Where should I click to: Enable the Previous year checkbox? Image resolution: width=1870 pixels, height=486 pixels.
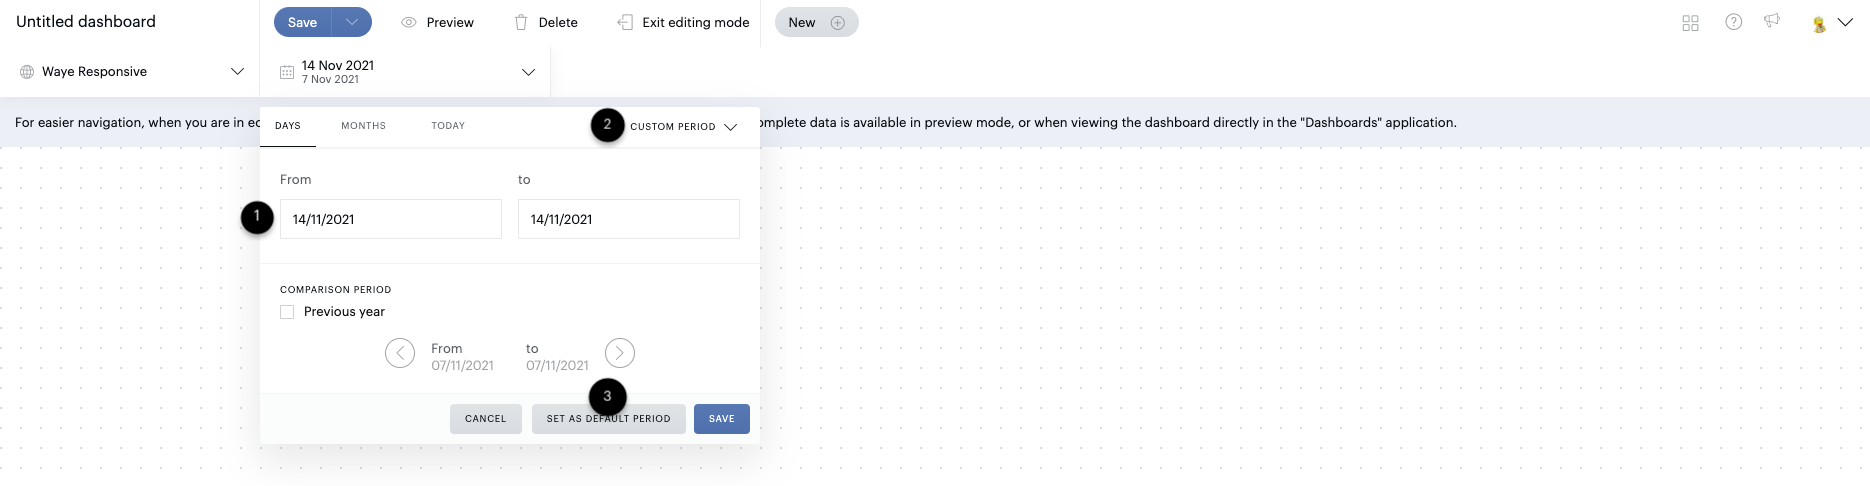point(287,312)
